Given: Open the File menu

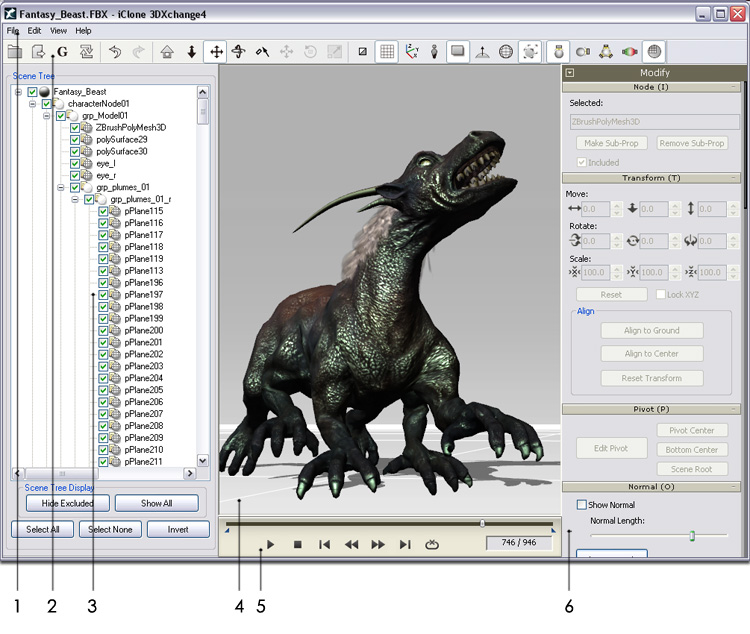Looking at the screenshot, I should 13,31.
